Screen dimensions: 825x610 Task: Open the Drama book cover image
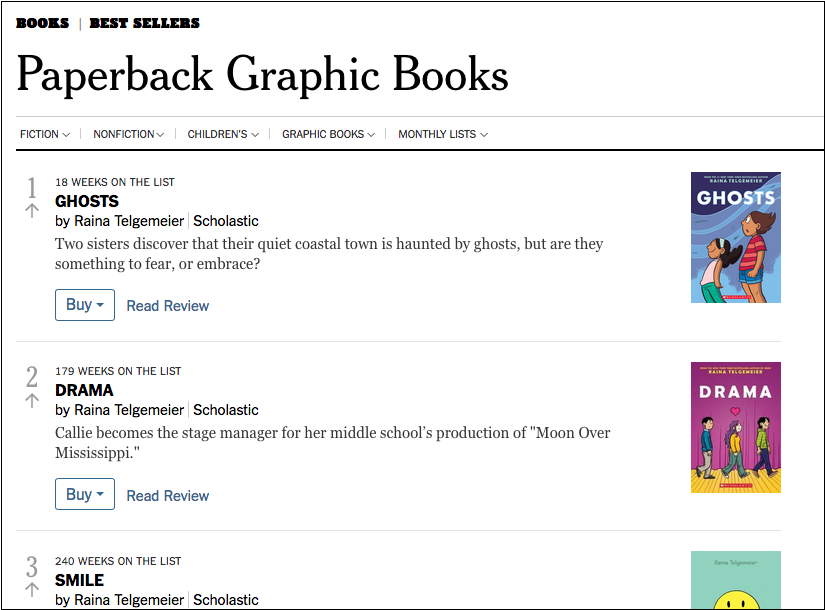735,427
